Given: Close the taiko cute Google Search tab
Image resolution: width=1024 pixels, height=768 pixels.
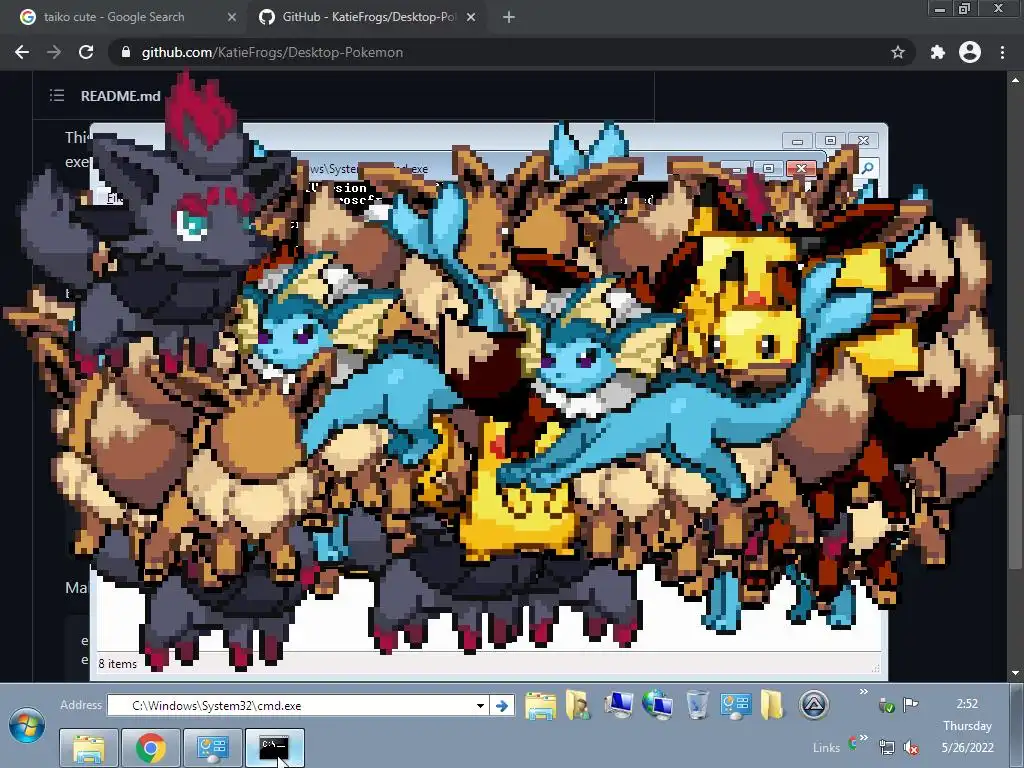Looking at the screenshot, I should [x=232, y=17].
